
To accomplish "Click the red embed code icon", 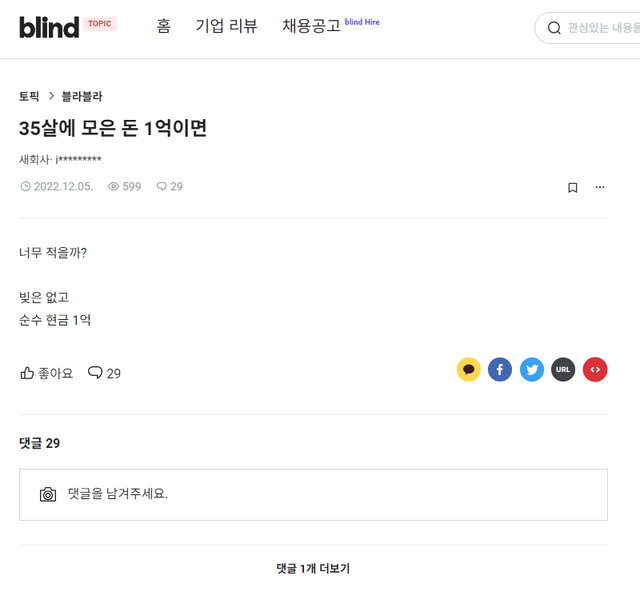I will 595,370.
